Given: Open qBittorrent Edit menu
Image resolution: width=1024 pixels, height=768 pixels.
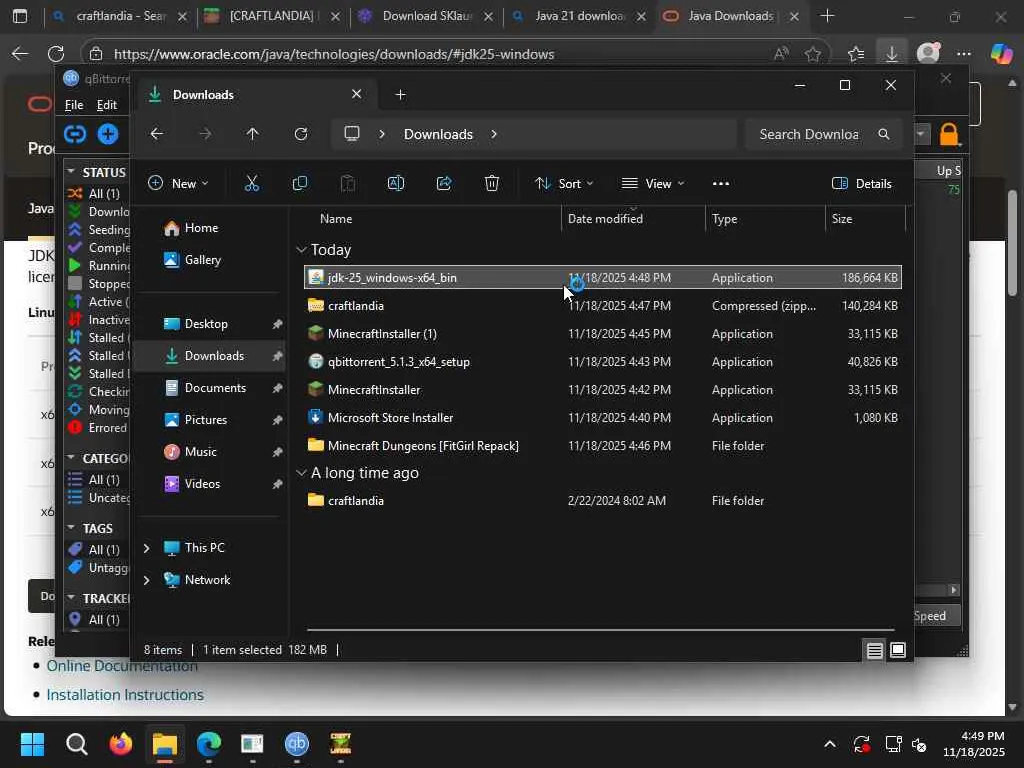Looking at the screenshot, I should (106, 104).
